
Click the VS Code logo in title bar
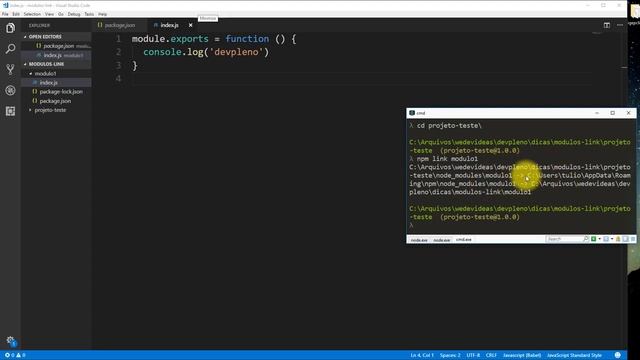click(5, 5)
